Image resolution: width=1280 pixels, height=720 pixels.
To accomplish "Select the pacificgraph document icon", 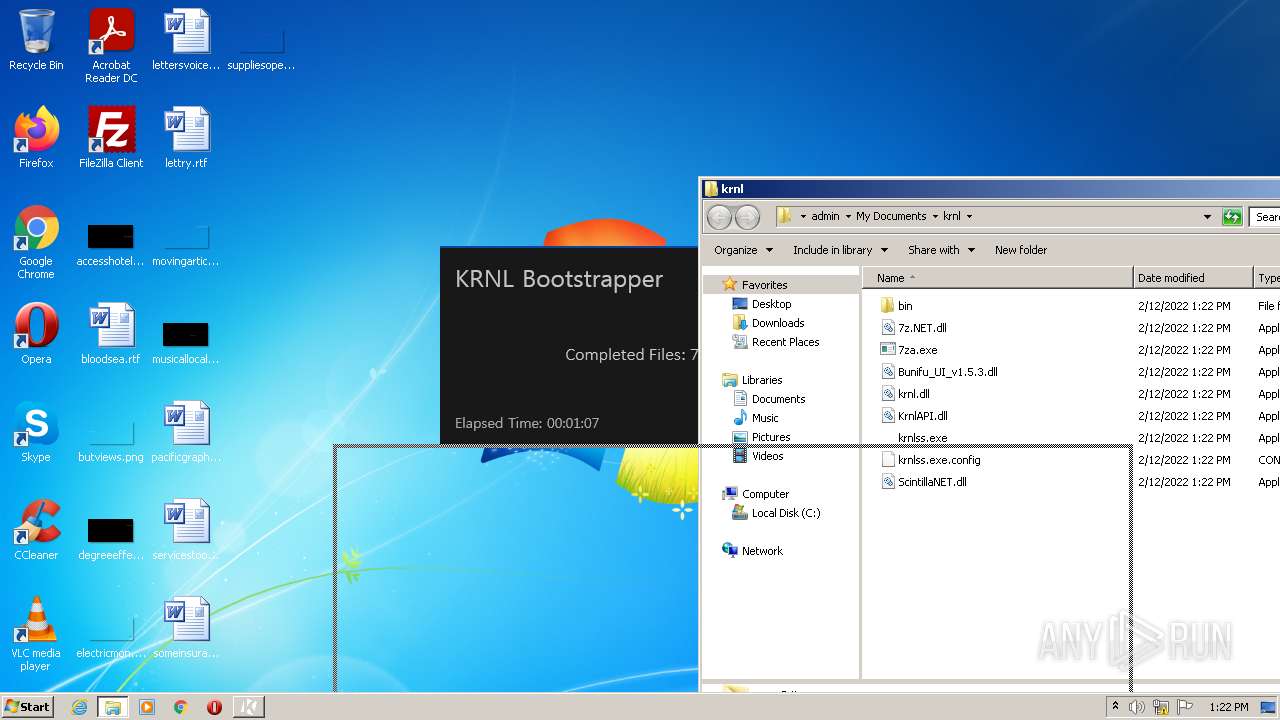I will (186, 431).
